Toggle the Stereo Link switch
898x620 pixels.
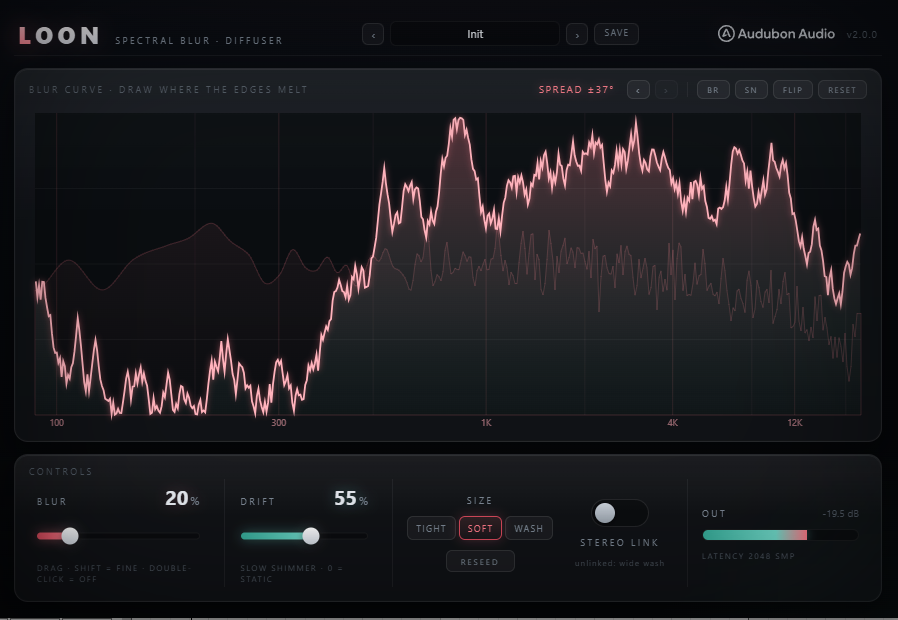(619, 513)
